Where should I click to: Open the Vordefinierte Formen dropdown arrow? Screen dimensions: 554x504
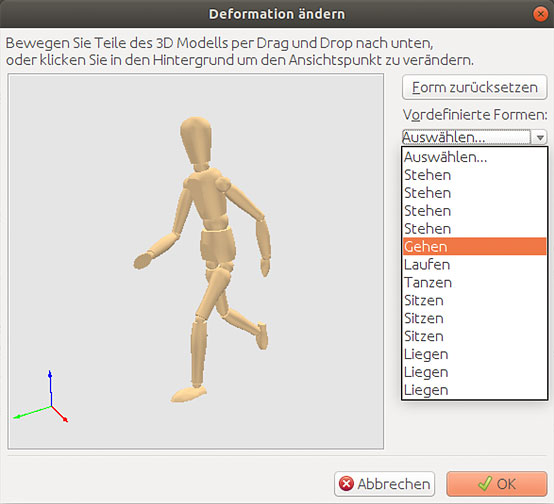540,137
